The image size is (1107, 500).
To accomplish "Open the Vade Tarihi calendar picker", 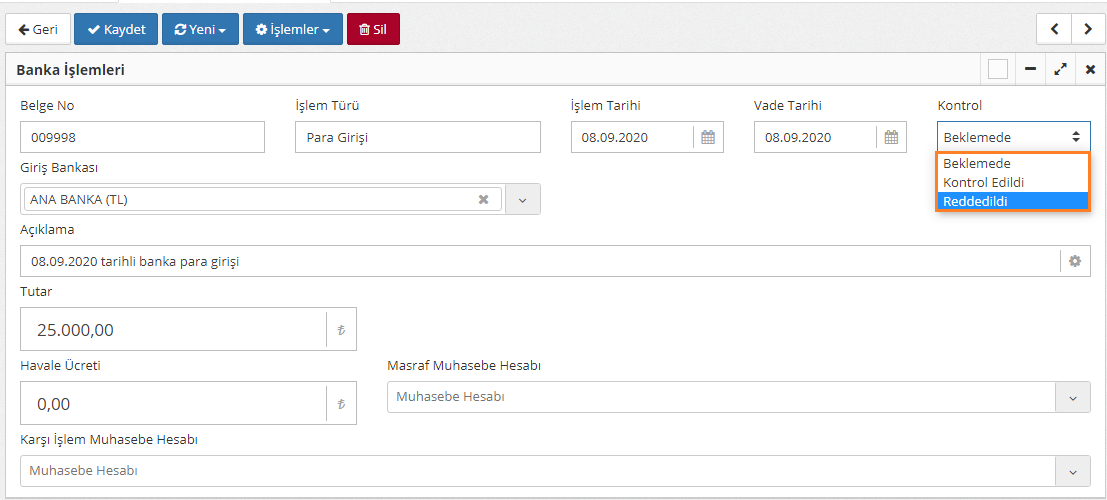I will 891,138.
